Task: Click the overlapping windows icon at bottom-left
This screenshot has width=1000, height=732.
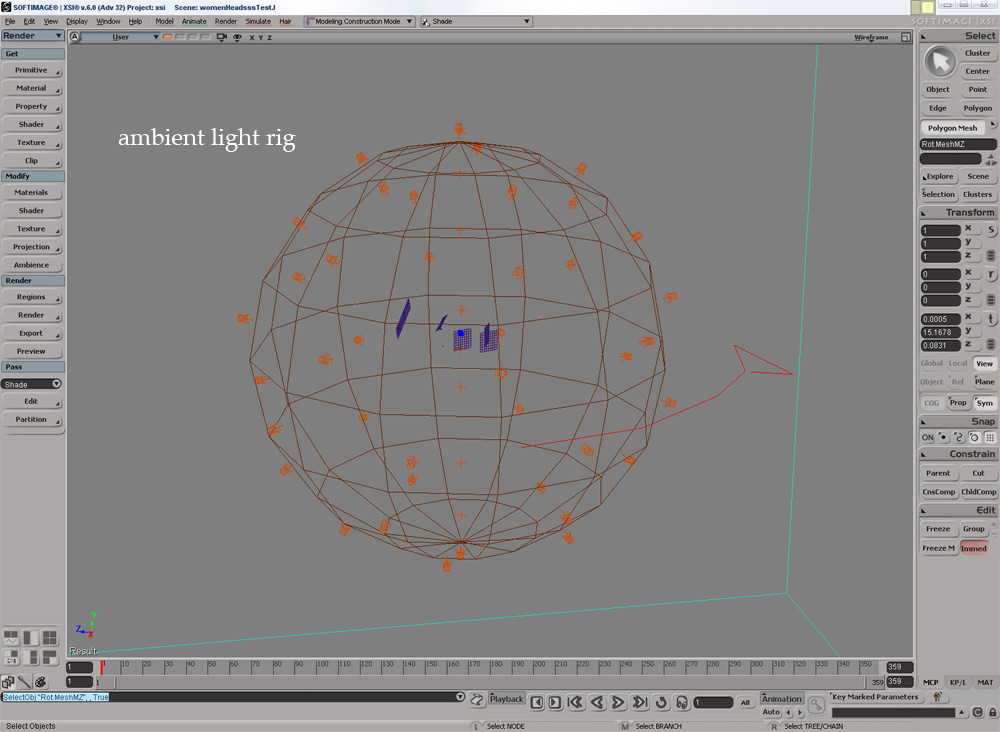Action: [x=8, y=682]
